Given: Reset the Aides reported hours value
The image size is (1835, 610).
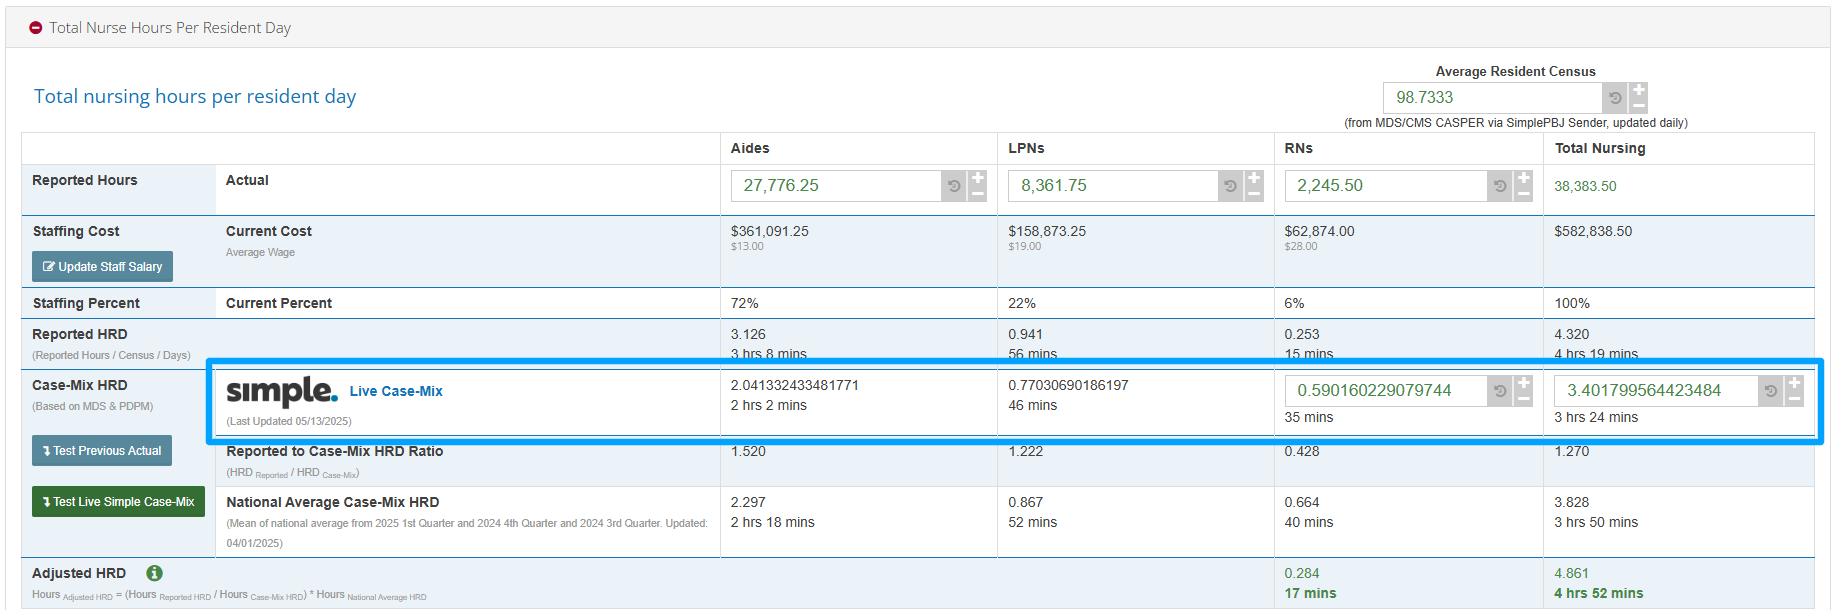Looking at the screenshot, I should (x=953, y=186).
